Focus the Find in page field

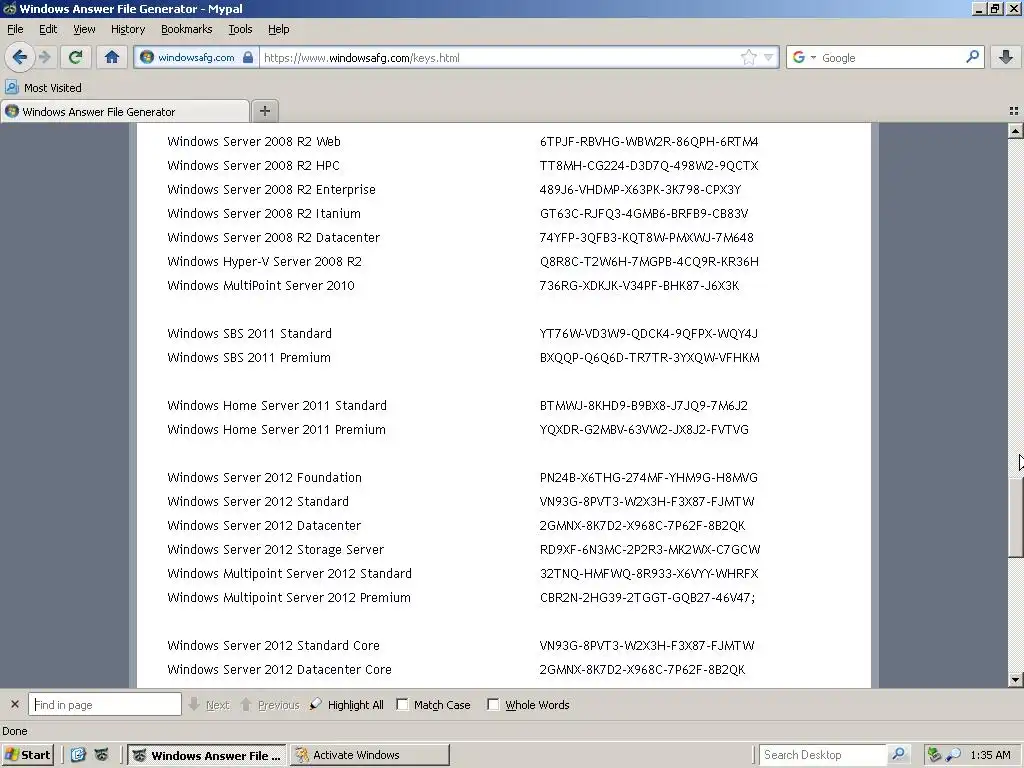tap(104, 705)
